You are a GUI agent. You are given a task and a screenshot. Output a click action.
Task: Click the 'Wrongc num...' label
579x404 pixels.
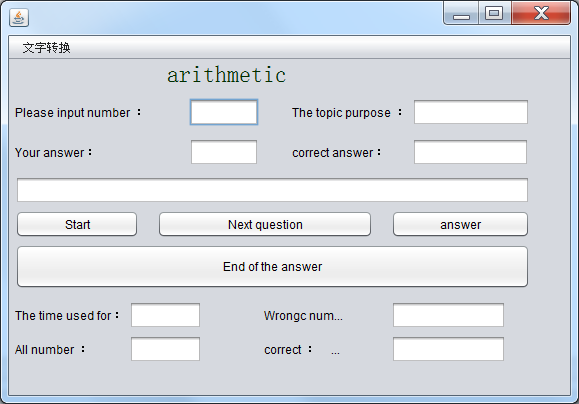pyautogui.click(x=303, y=316)
